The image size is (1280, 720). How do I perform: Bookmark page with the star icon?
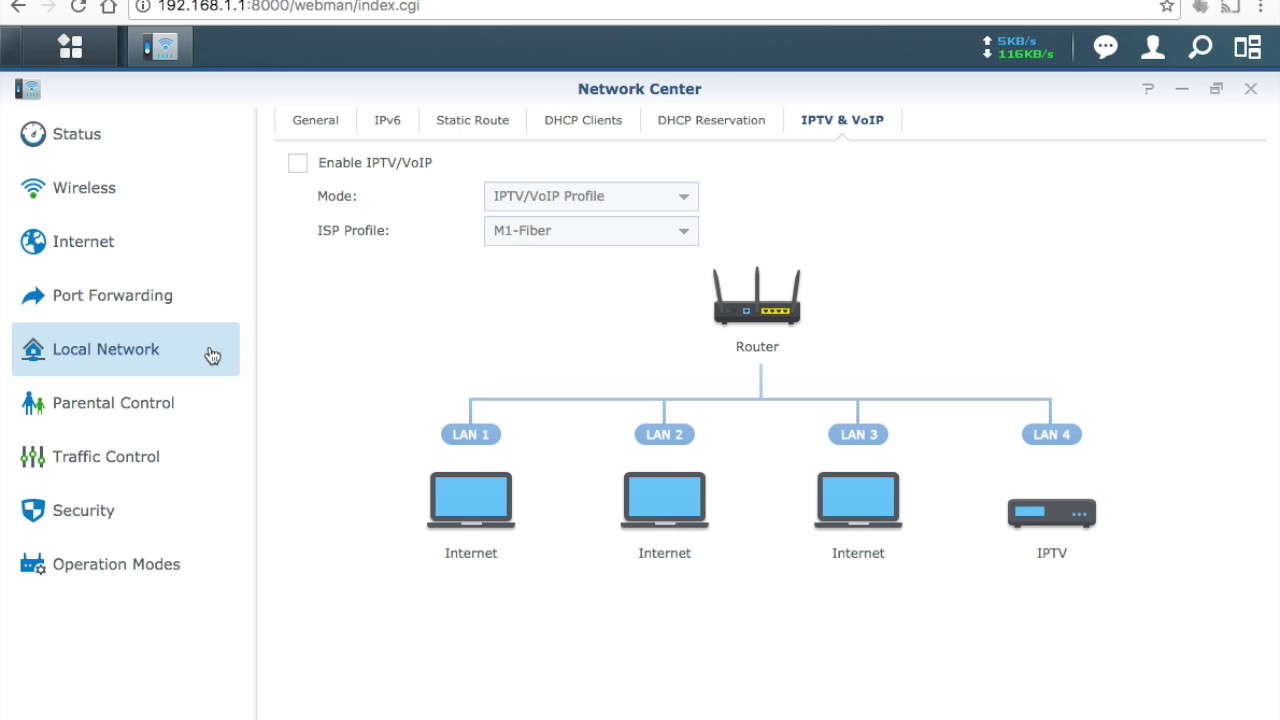tap(1167, 6)
